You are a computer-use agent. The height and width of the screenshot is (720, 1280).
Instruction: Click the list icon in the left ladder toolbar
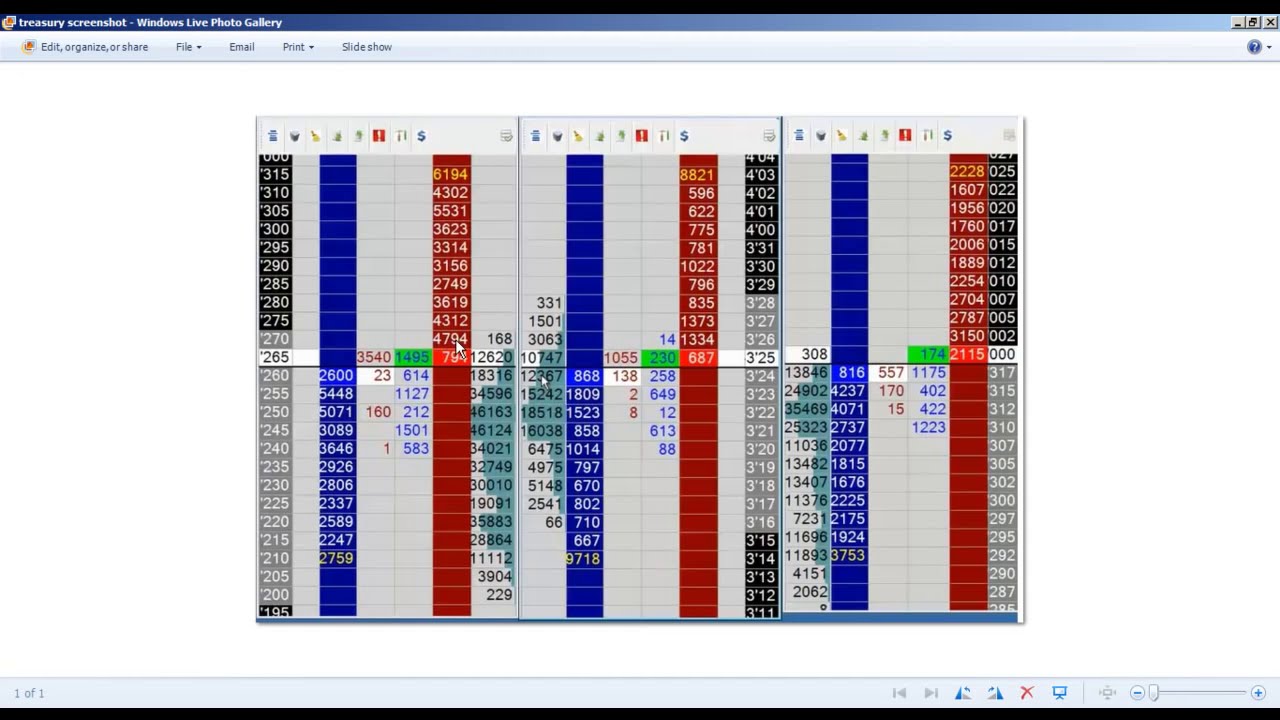coord(272,136)
